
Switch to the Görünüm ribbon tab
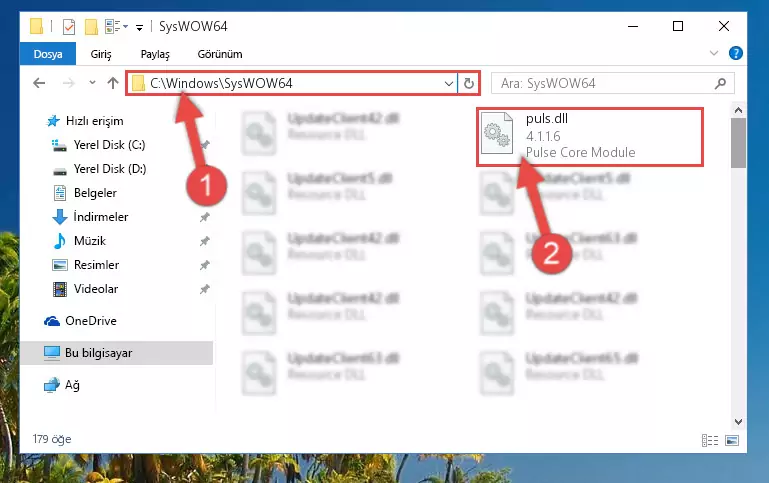[x=220, y=54]
